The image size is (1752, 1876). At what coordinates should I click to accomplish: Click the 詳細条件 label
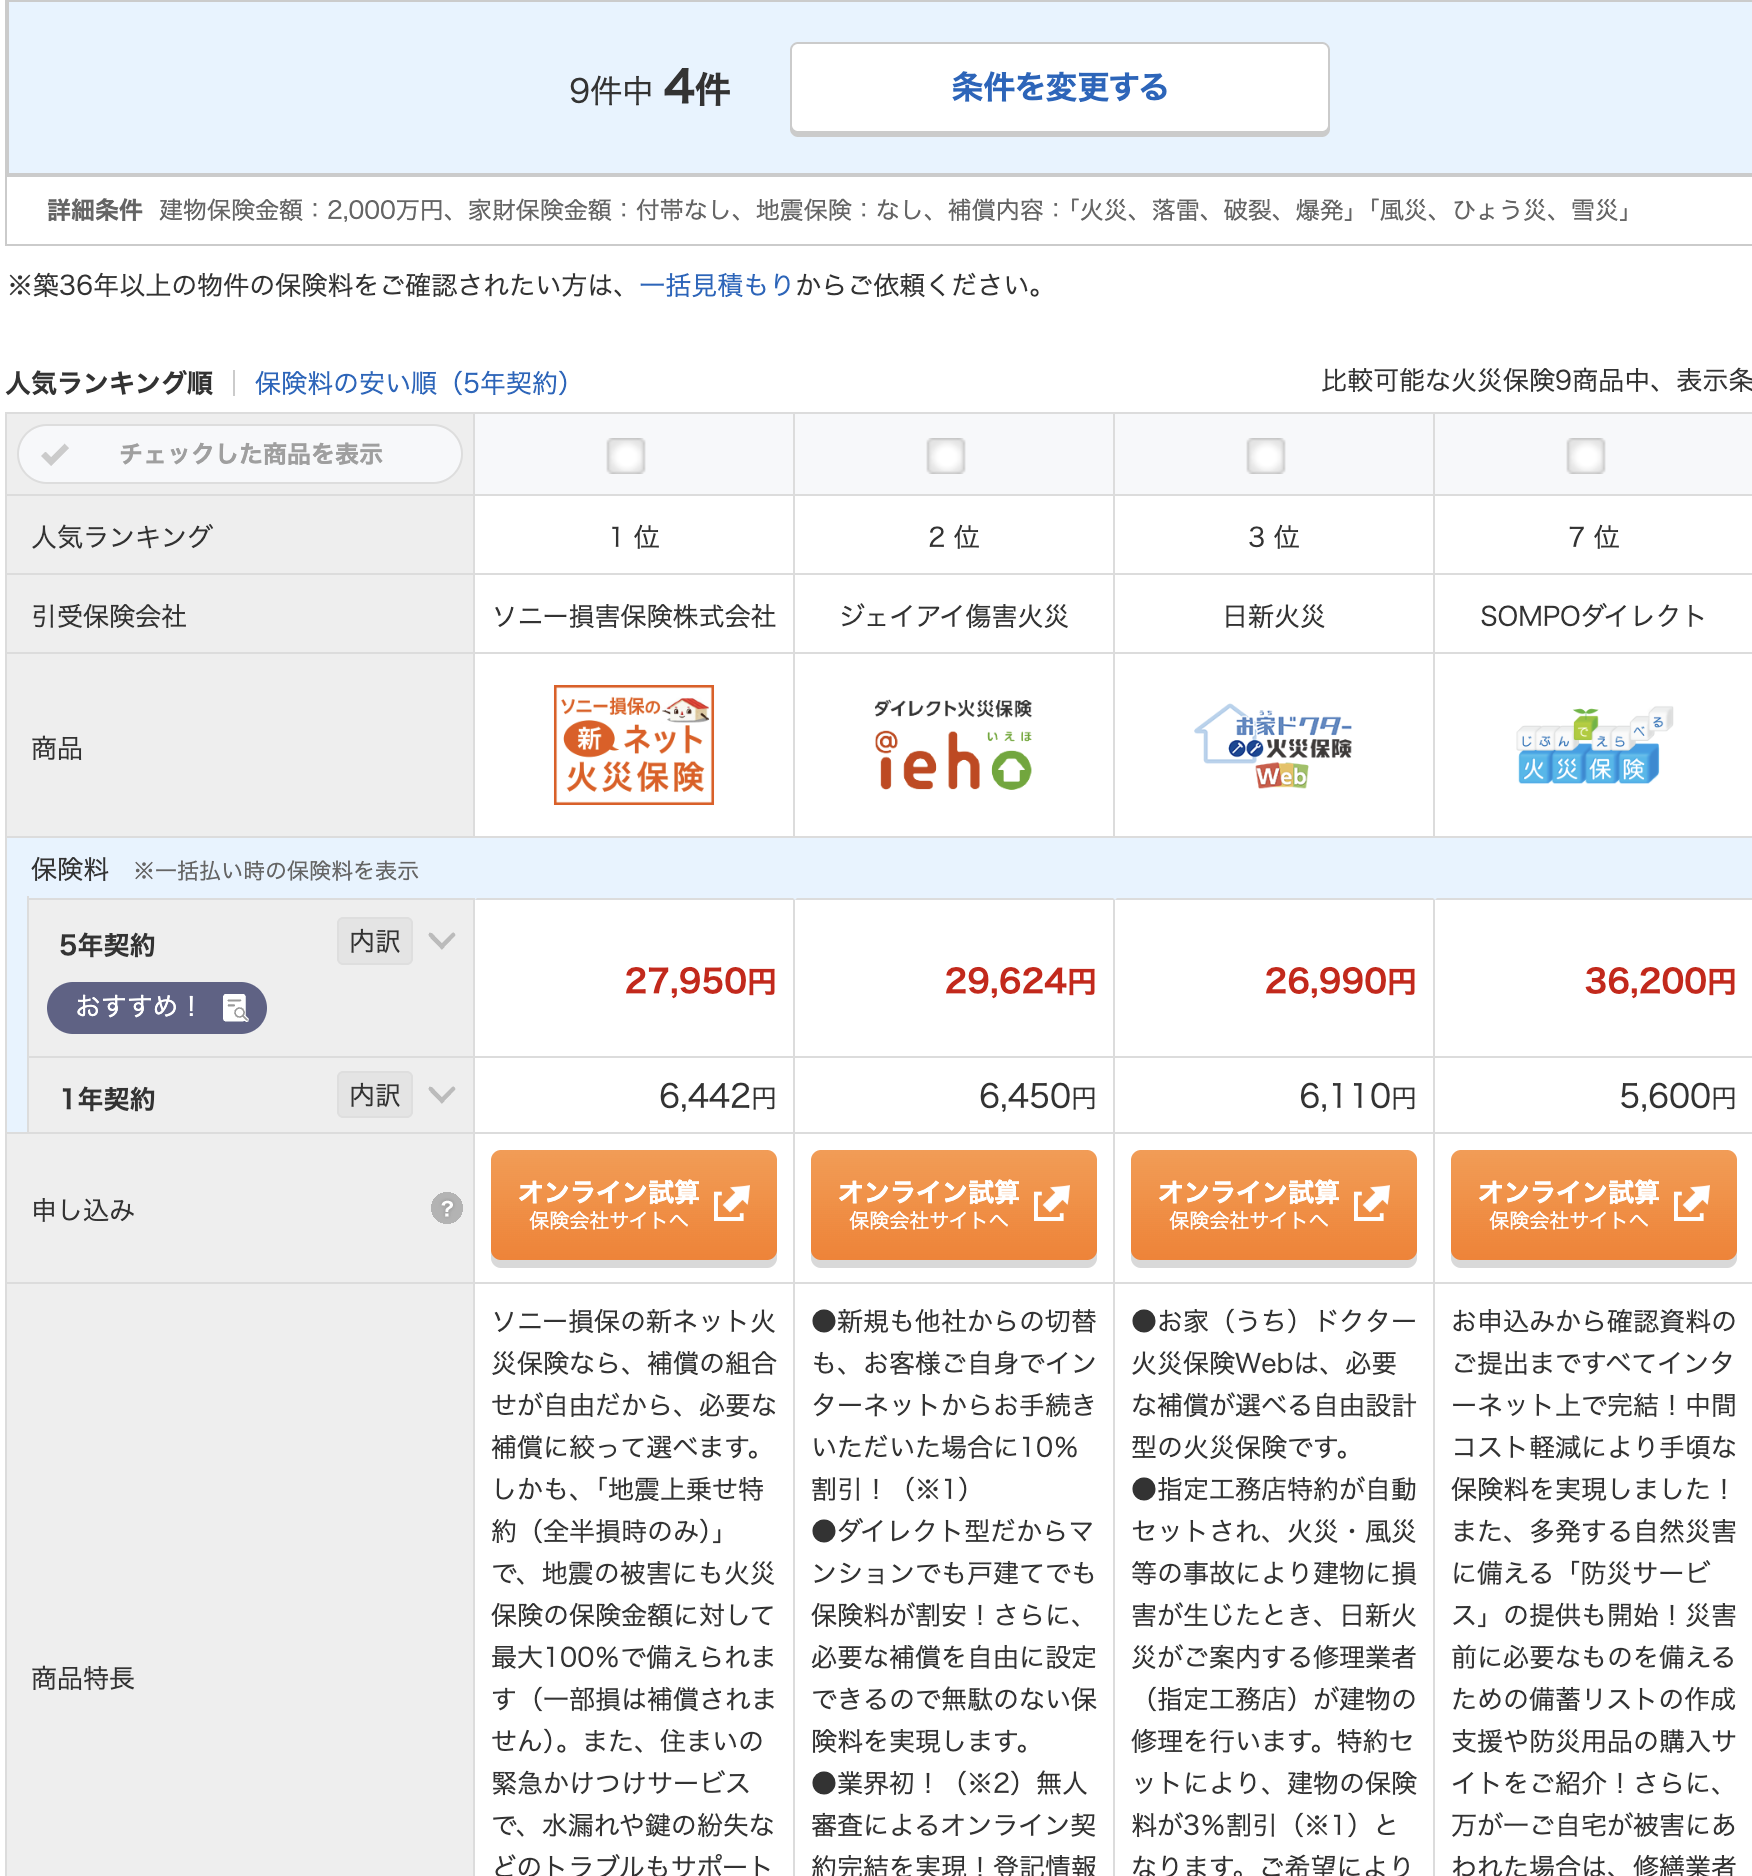95,210
